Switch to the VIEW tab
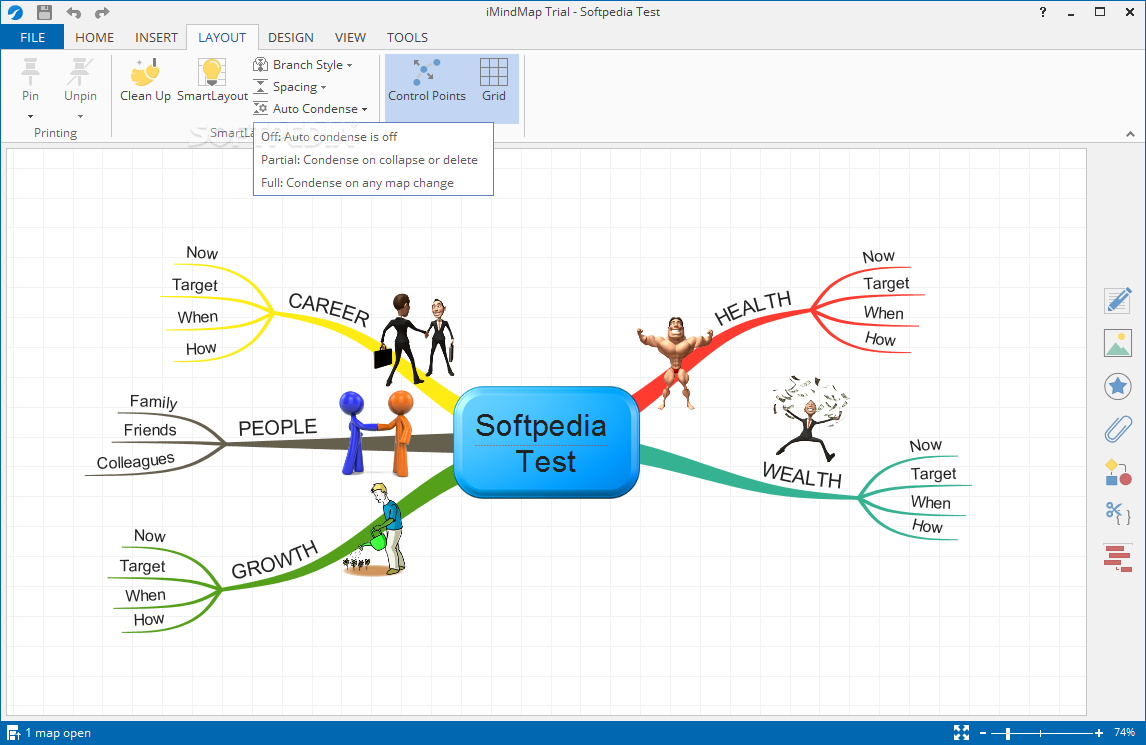Screen dimensions: 1146x745 [350, 37]
